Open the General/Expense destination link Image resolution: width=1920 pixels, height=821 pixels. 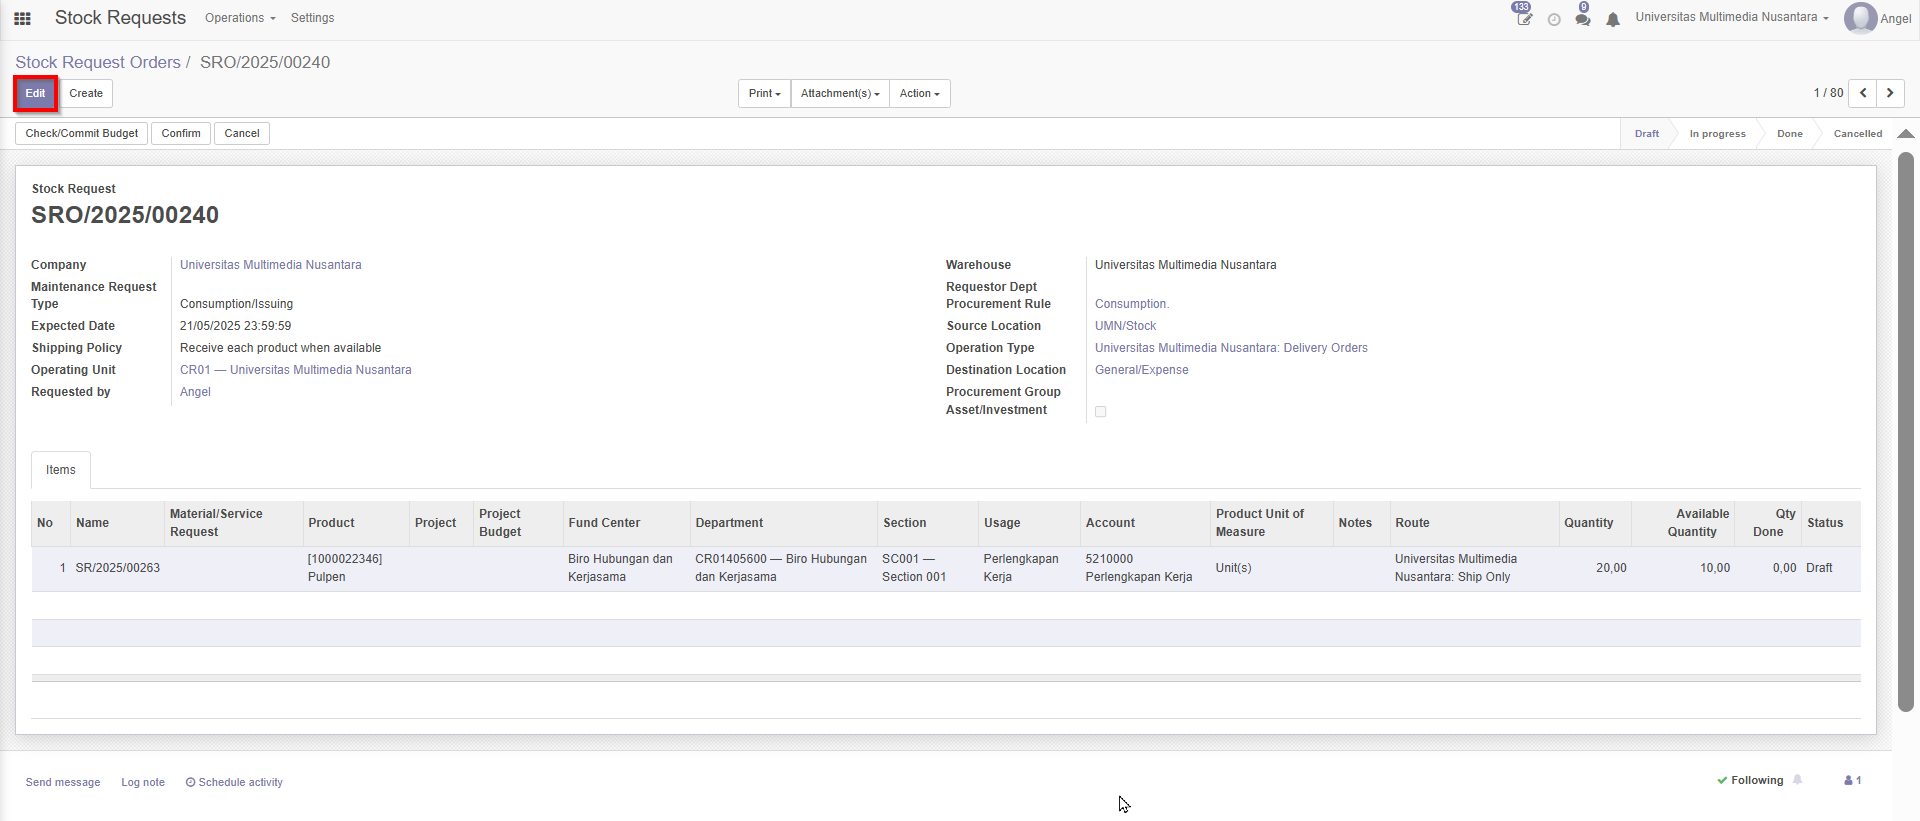1142,370
